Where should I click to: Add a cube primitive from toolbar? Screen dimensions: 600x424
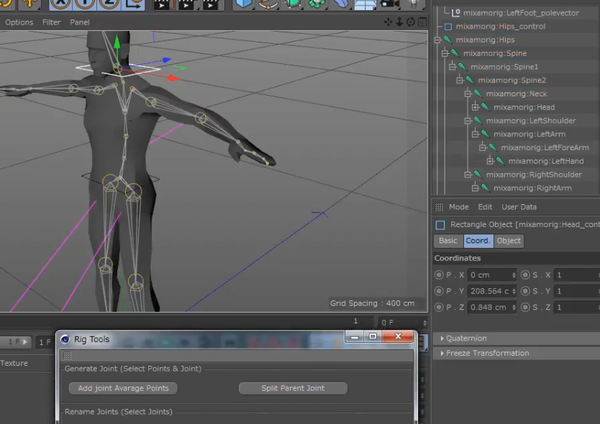pos(244,4)
